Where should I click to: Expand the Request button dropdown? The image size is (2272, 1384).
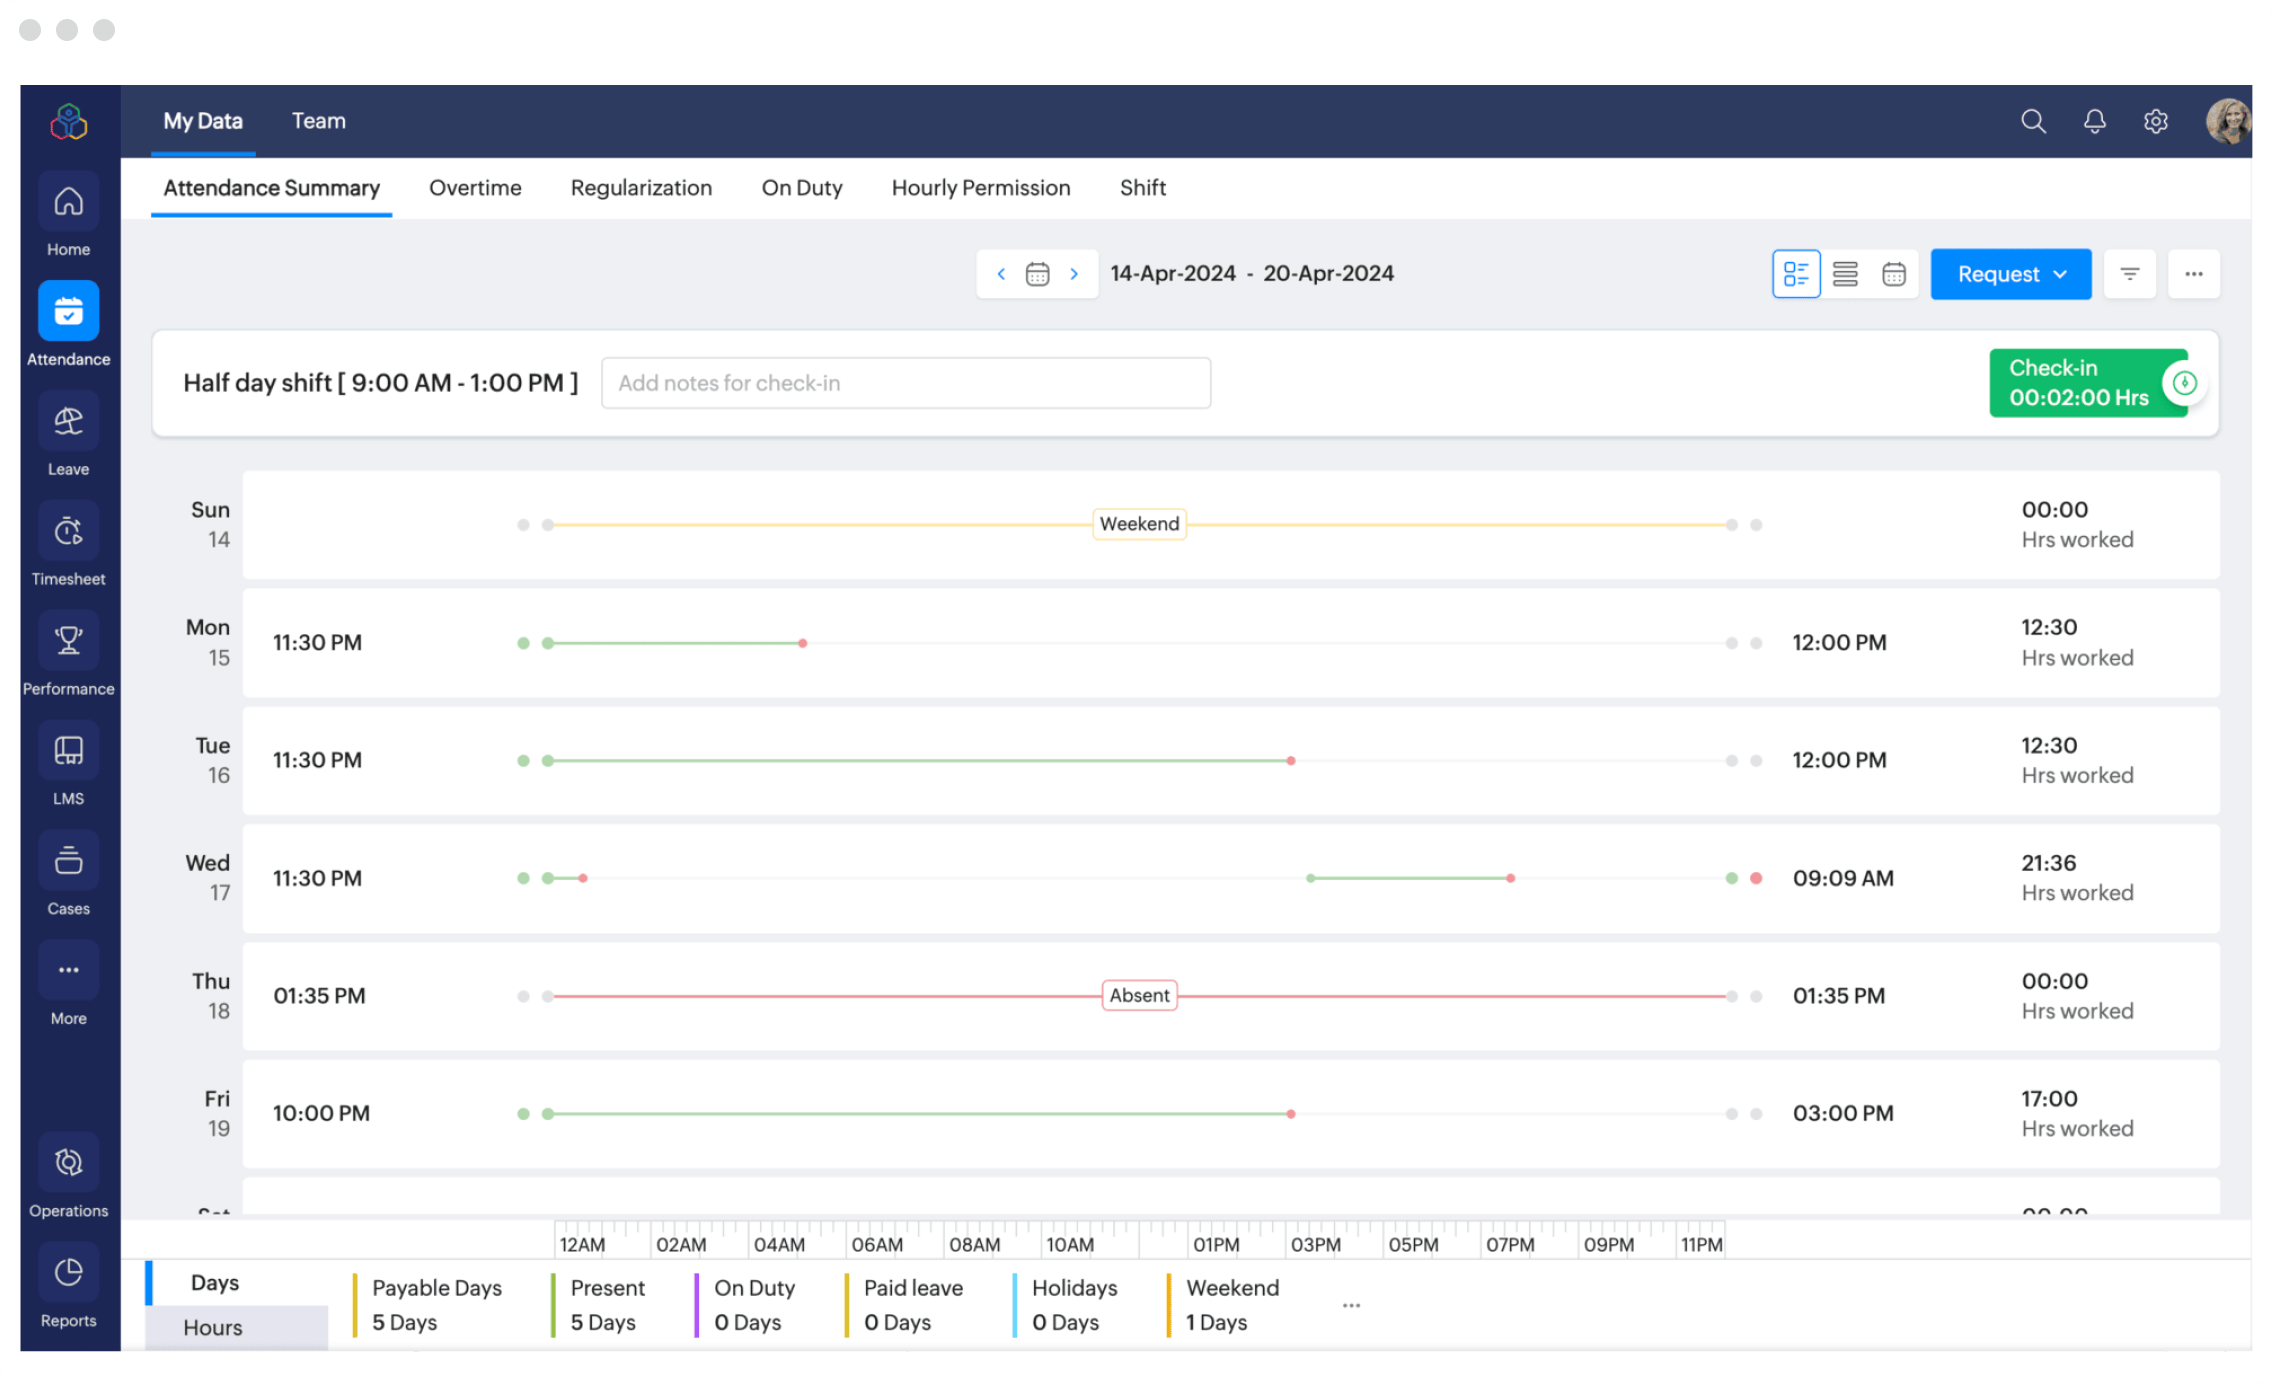pos(2063,274)
